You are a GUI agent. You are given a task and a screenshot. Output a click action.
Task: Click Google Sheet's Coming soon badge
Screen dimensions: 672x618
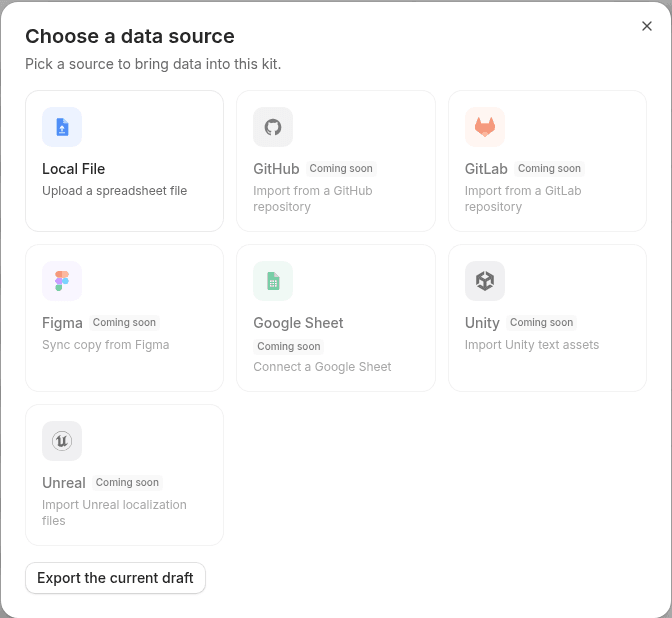(288, 346)
